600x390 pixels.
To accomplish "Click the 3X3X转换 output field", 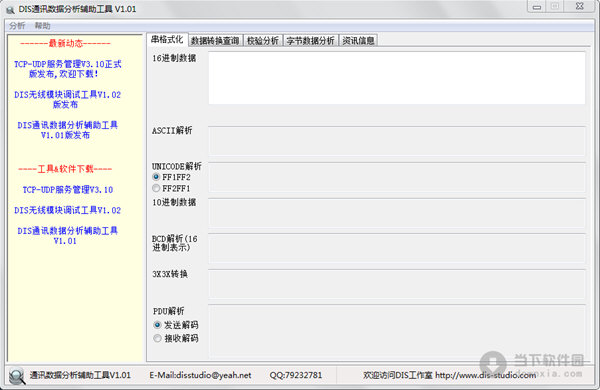I will pyautogui.click(x=397, y=284).
